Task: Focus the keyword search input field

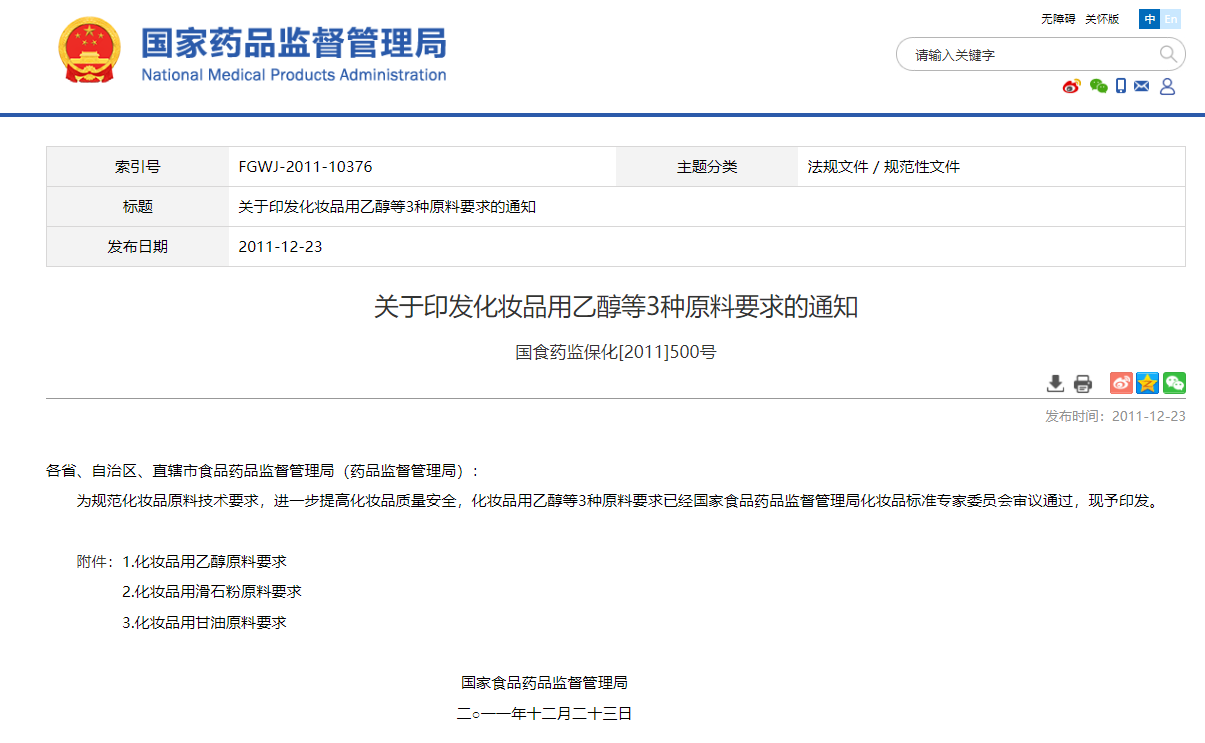Action: [1030, 55]
